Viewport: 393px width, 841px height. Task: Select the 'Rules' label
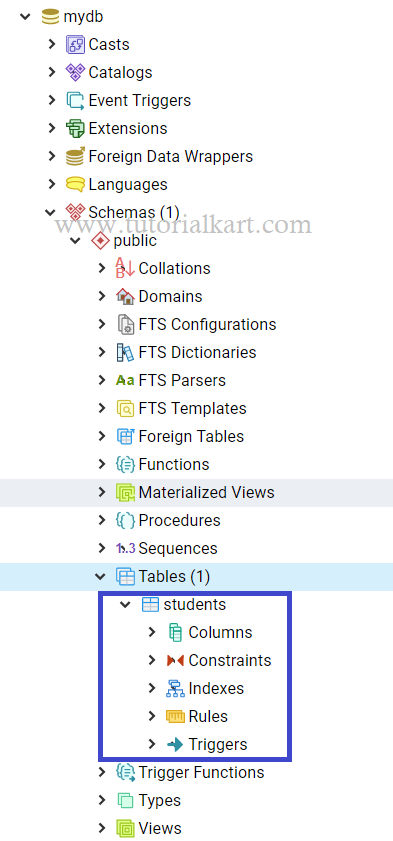pos(208,717)
